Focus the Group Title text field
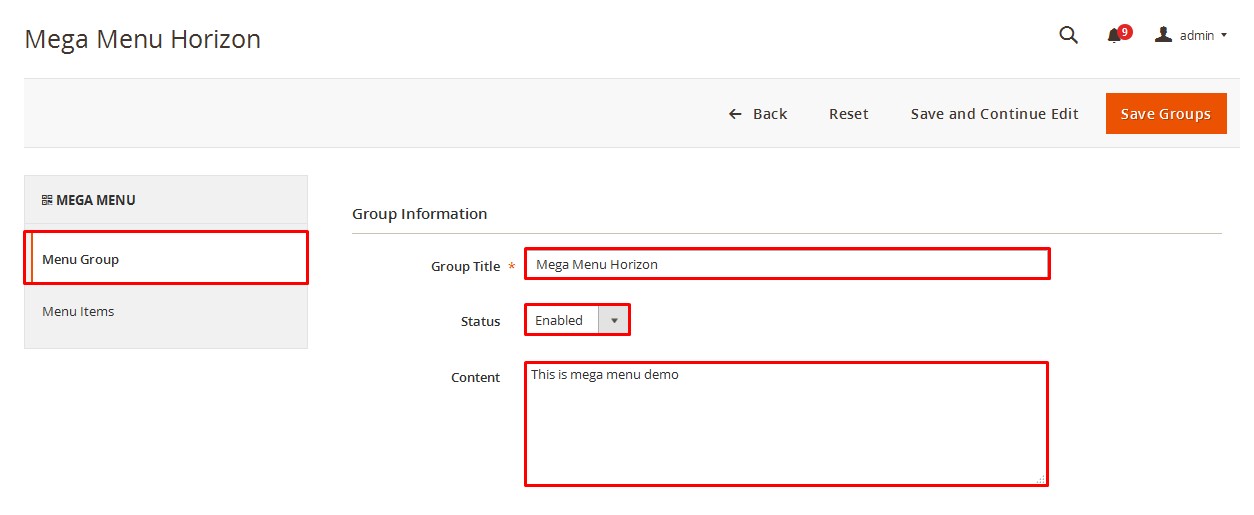 [x=786, y=264]
